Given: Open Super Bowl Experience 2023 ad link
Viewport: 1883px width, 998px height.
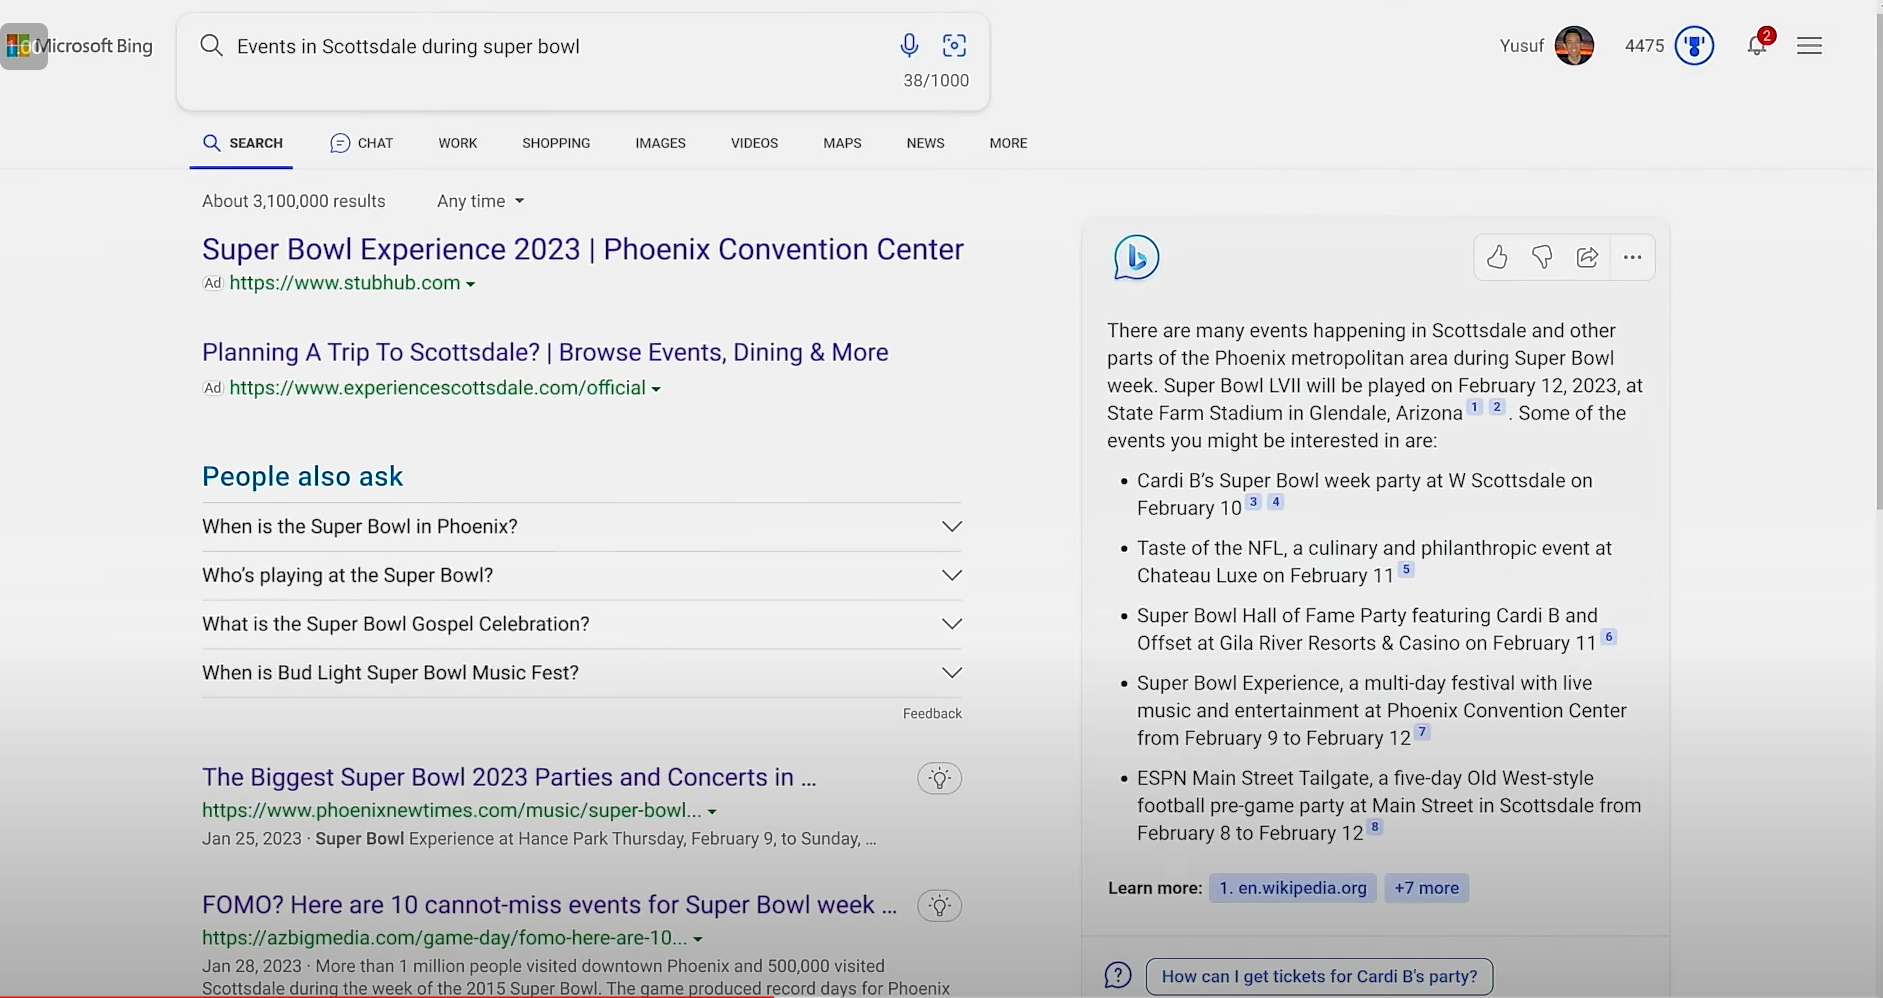Looking at the screenshot, I should tap(583, 249).
